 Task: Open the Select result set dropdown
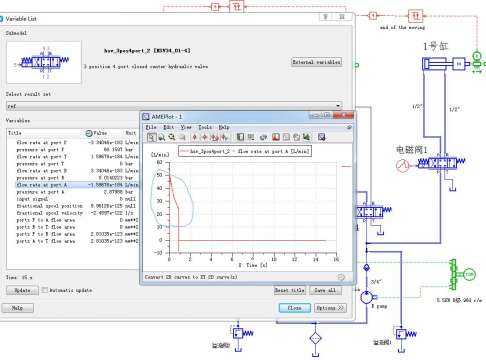[174, 106]
